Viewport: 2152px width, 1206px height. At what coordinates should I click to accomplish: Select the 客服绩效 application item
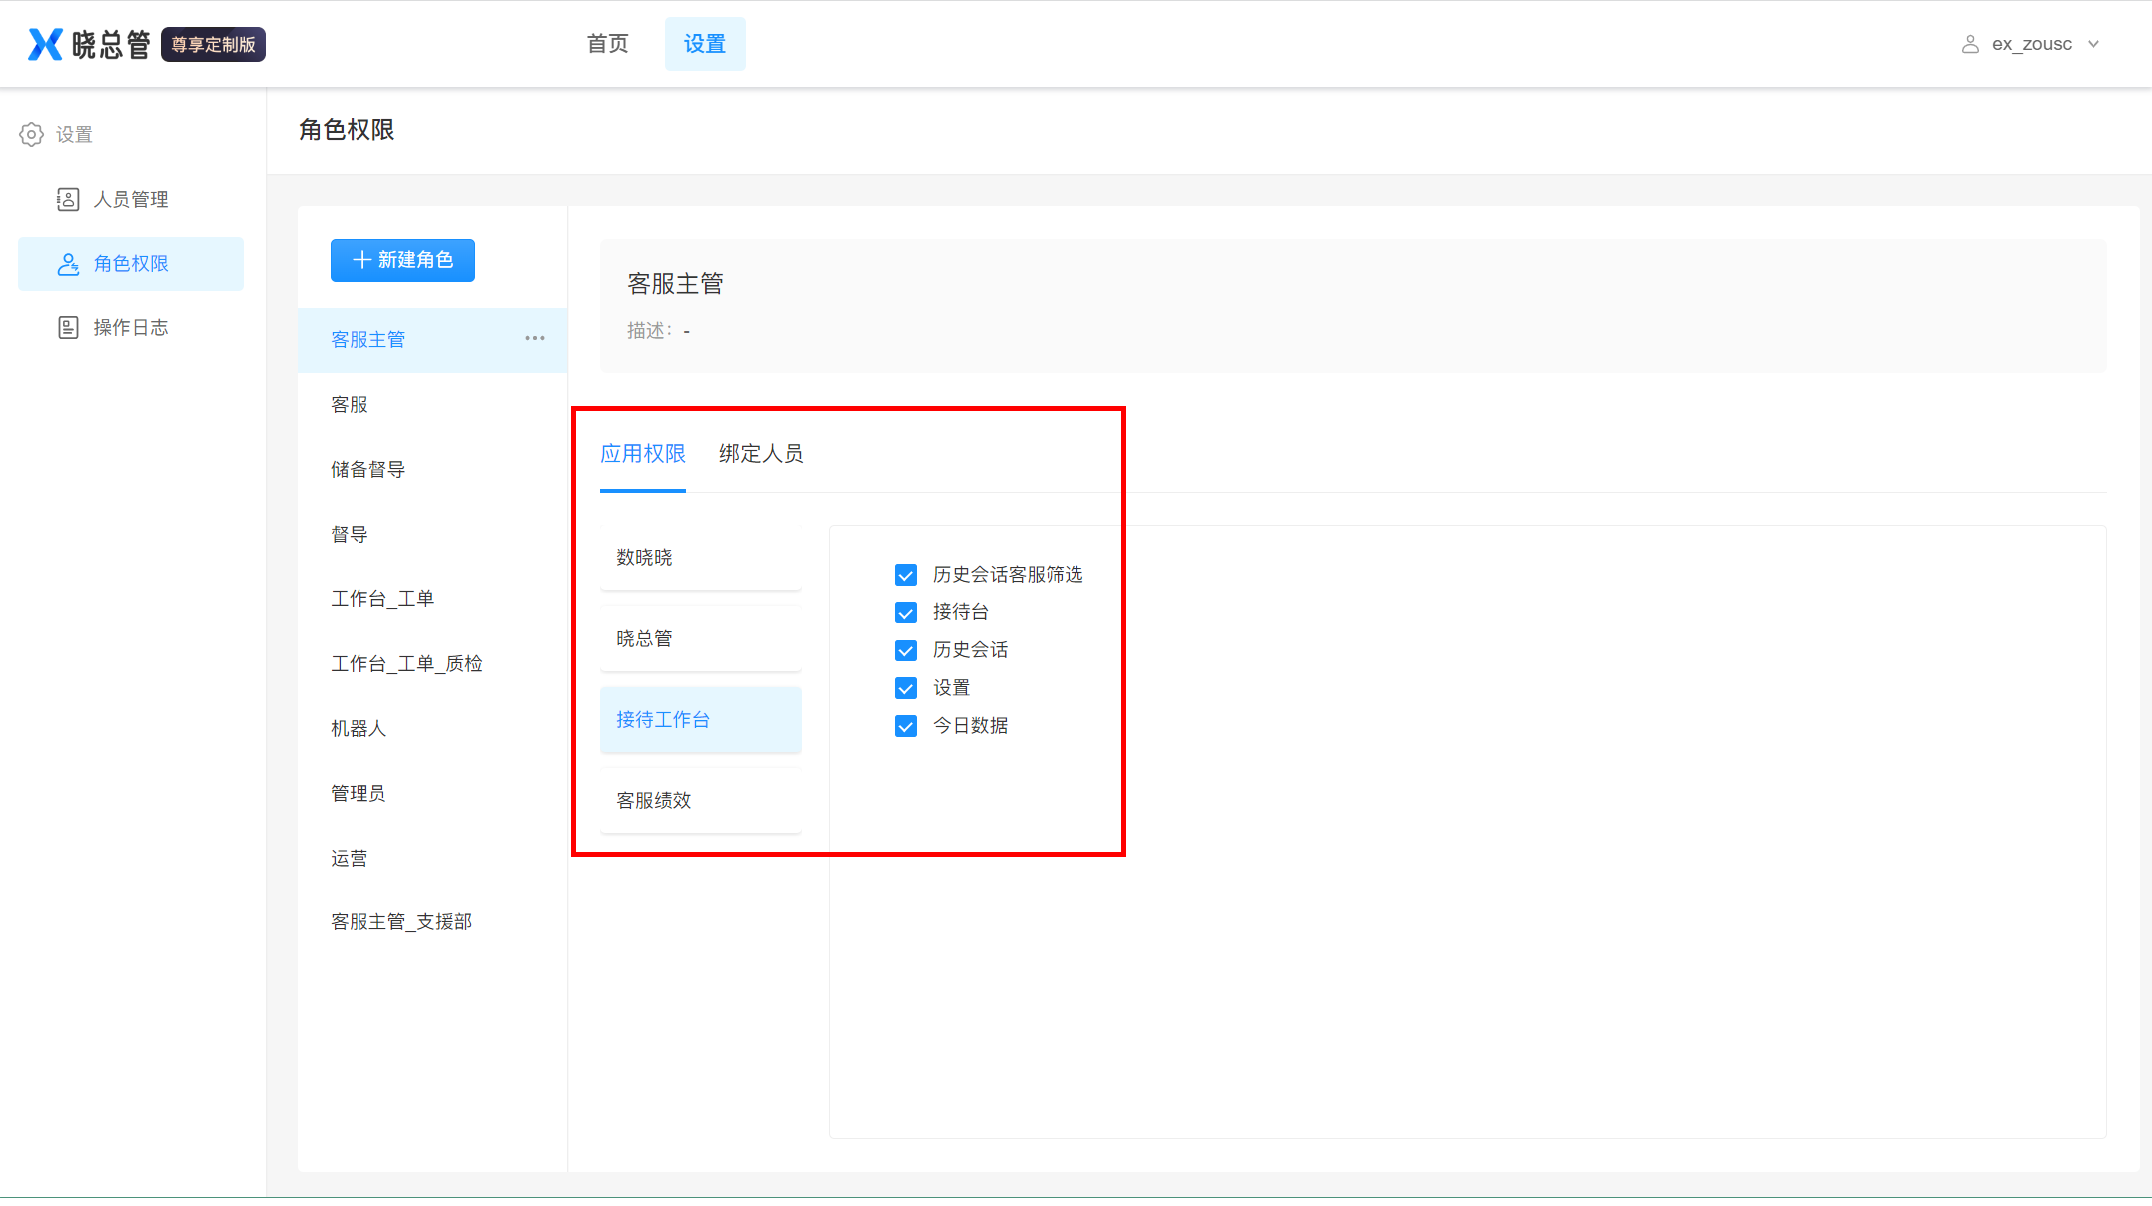pyautogui.click(x=700, y=800)
